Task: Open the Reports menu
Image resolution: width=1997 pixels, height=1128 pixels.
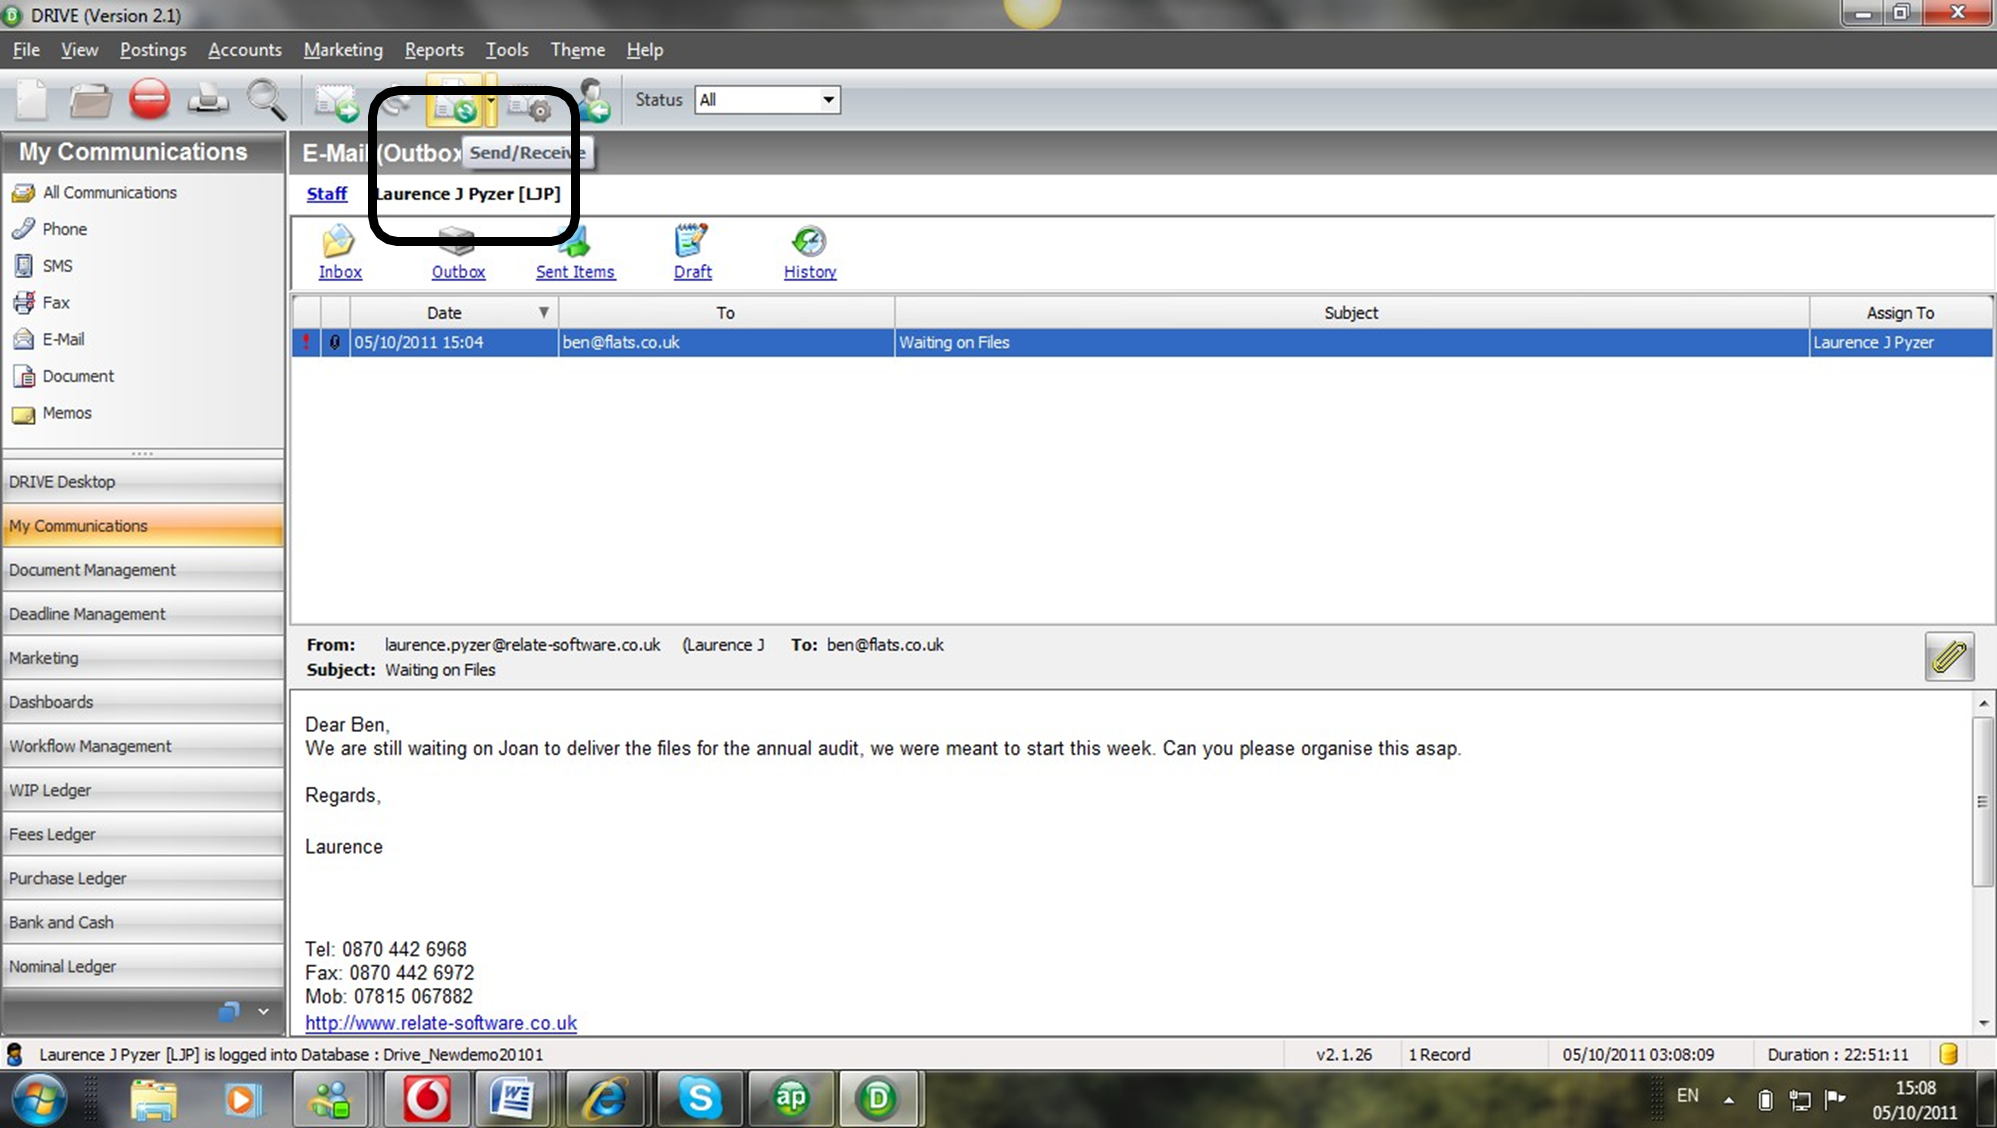Action: pyautogui.click(x=434, y=50)
